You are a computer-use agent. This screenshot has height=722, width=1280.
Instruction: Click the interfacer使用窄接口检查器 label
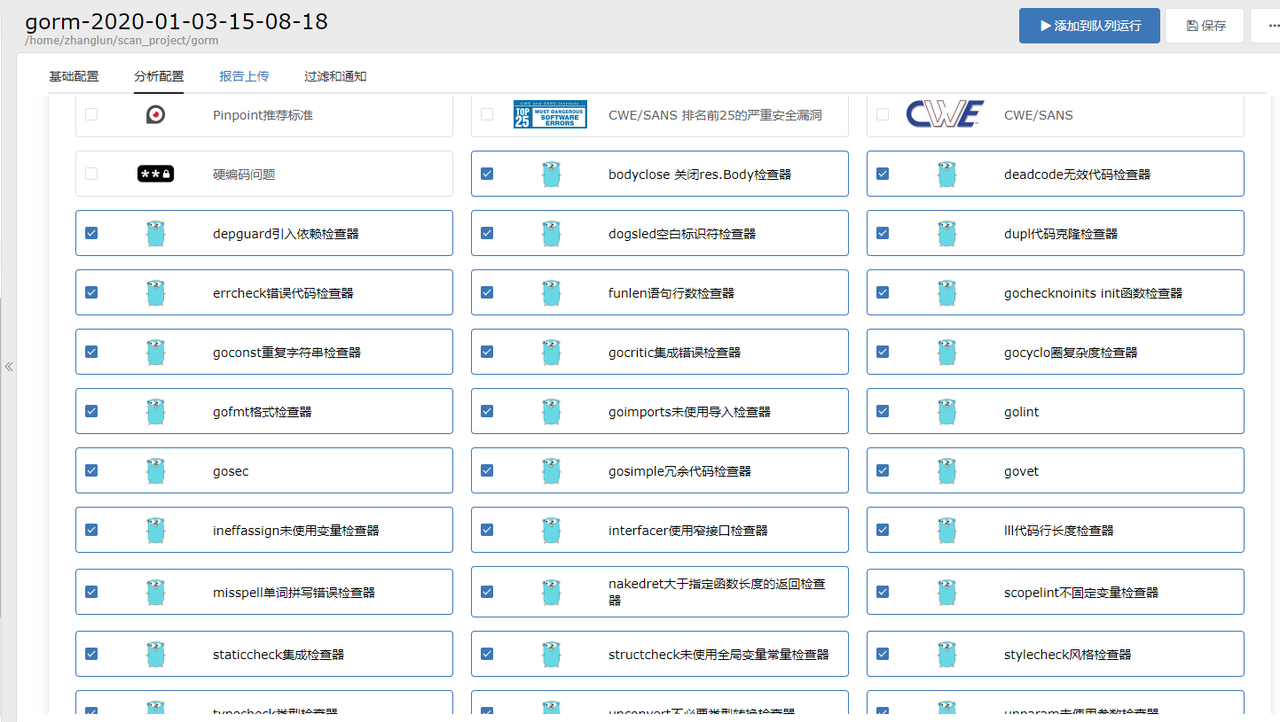688,531
